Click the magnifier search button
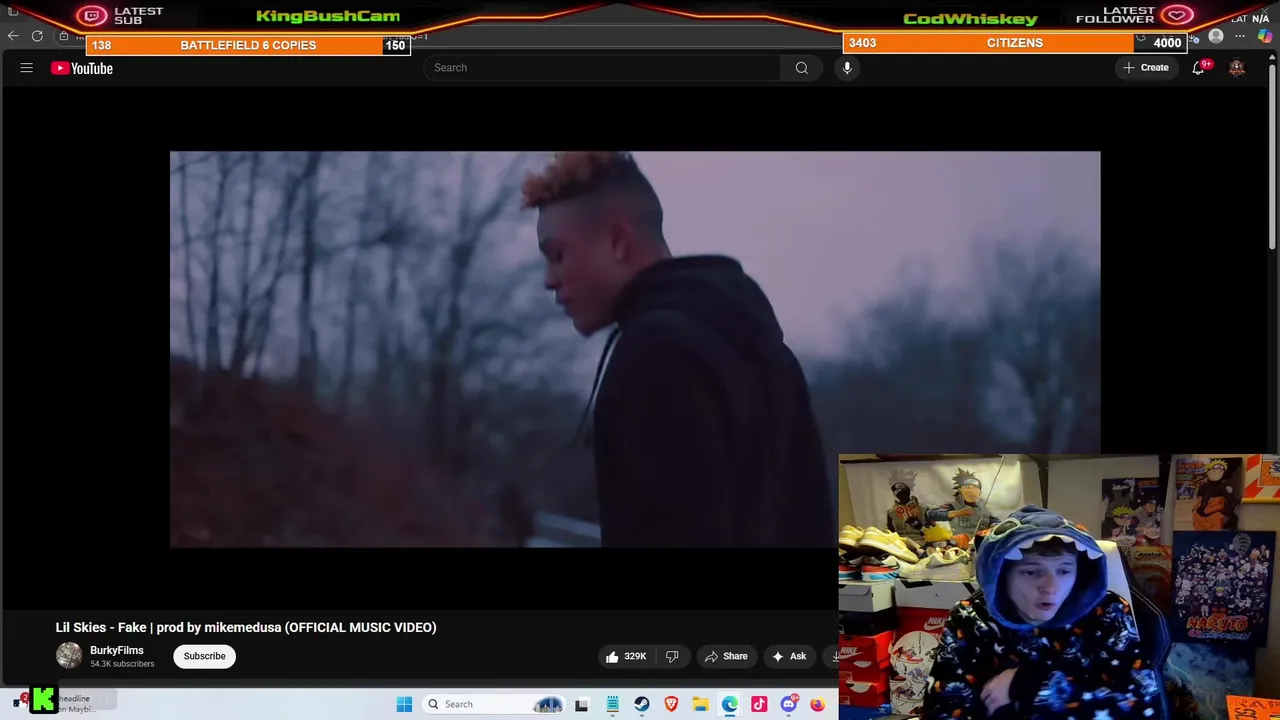 pos(802,68)
